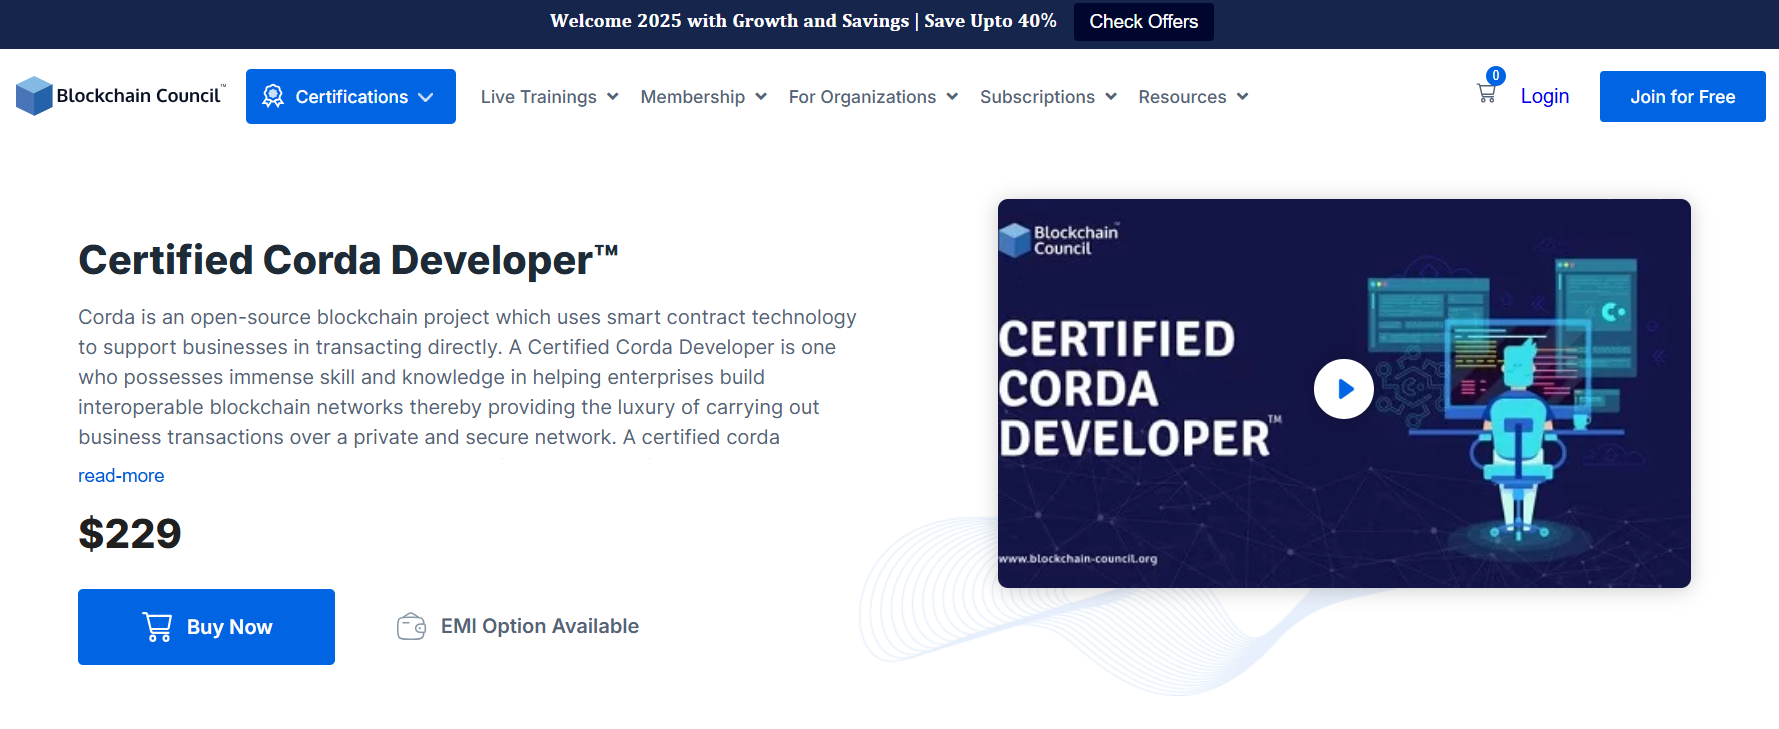This screenshot has width=1779, height=729.
Task: Click the Login link
Action: 1544,96
